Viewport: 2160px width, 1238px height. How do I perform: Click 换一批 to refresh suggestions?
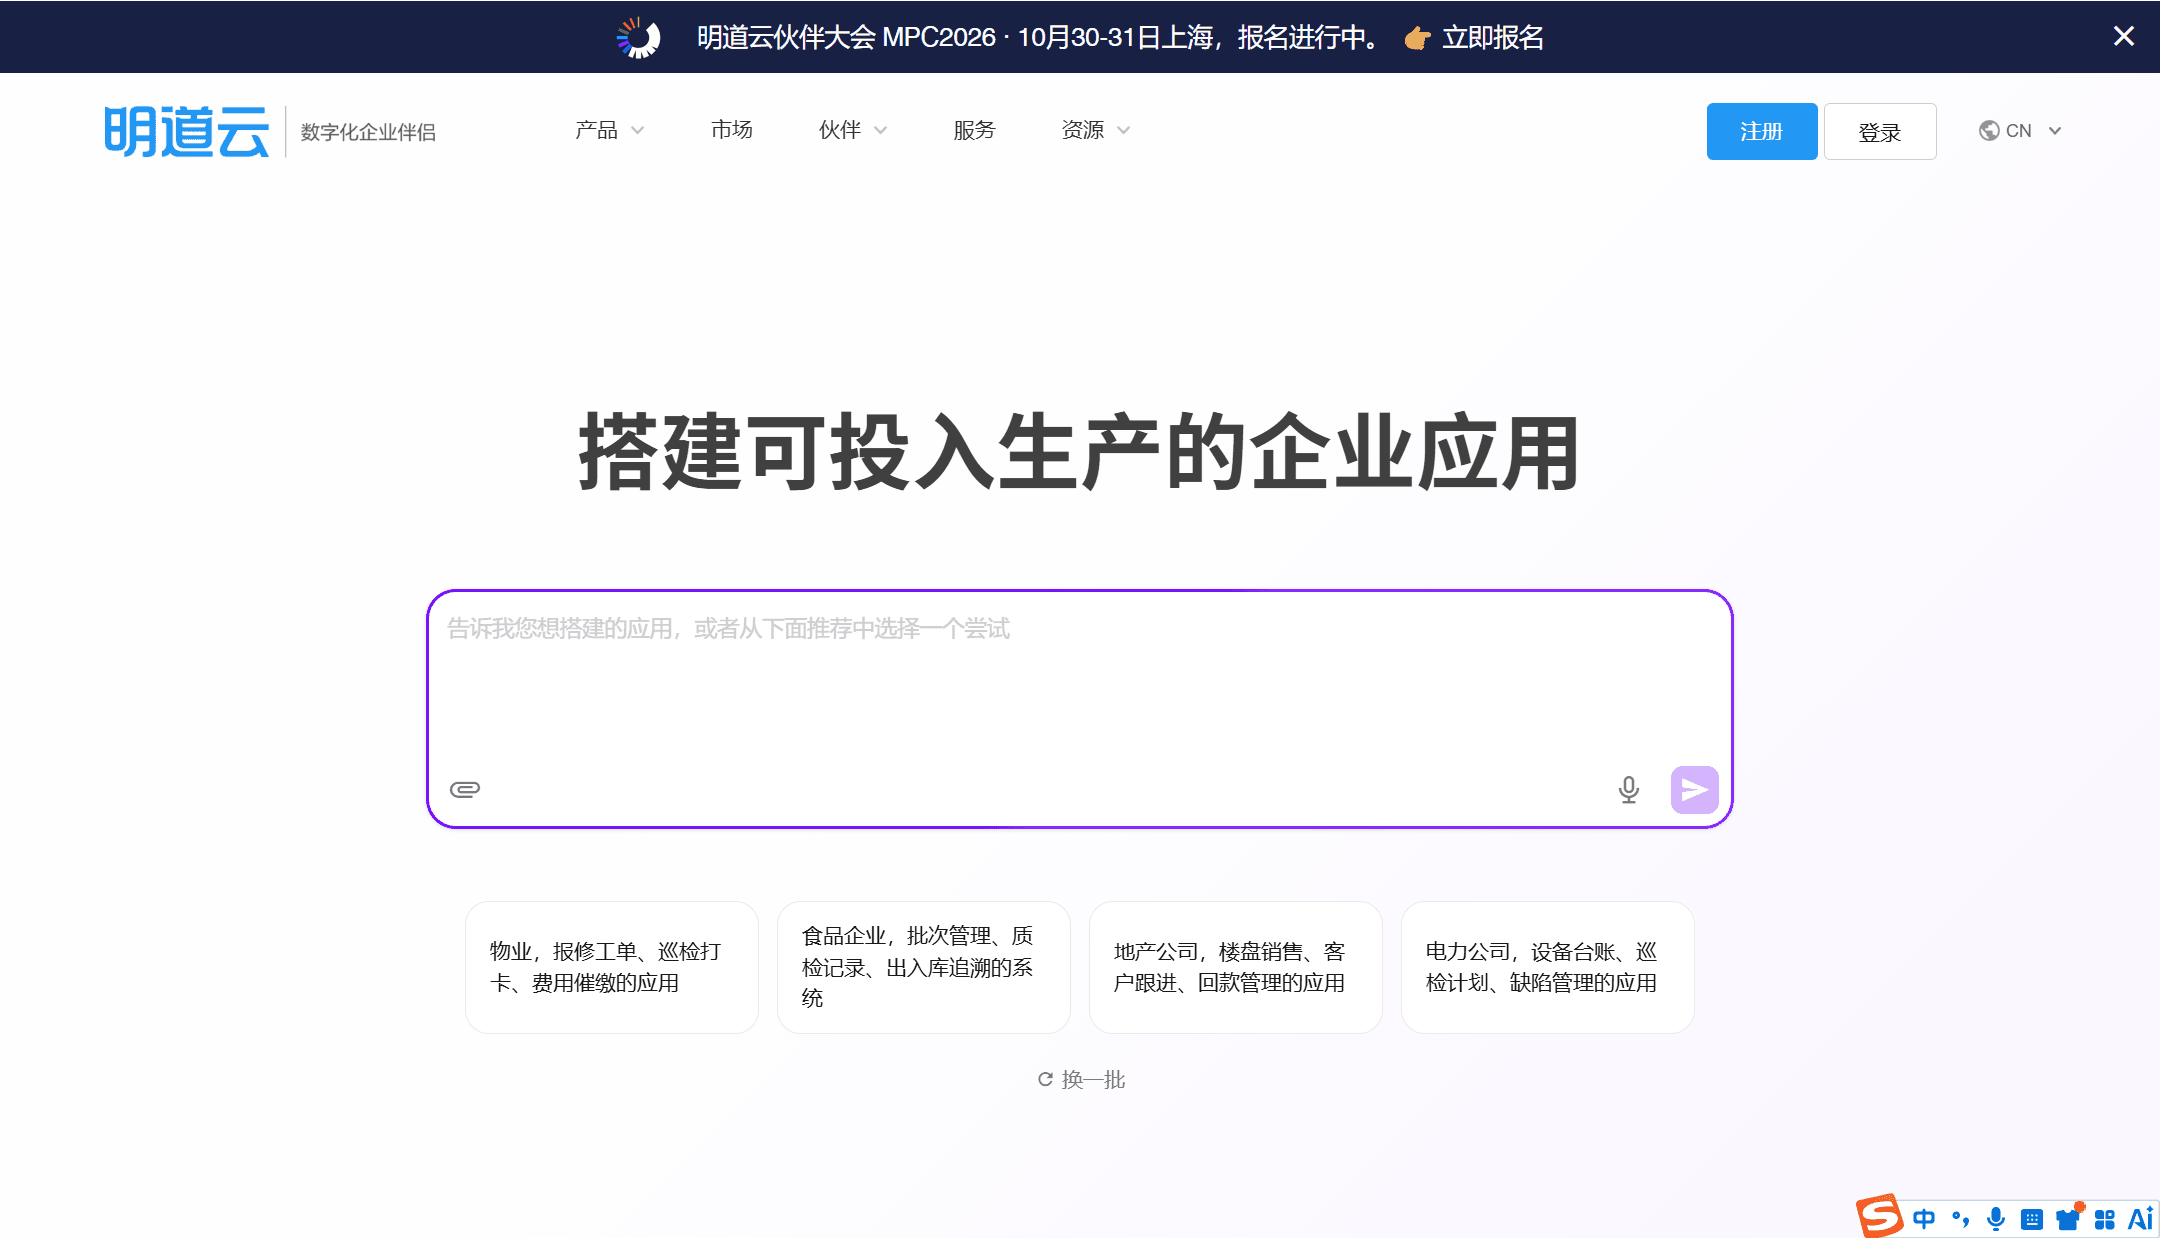(1081, 1079)
